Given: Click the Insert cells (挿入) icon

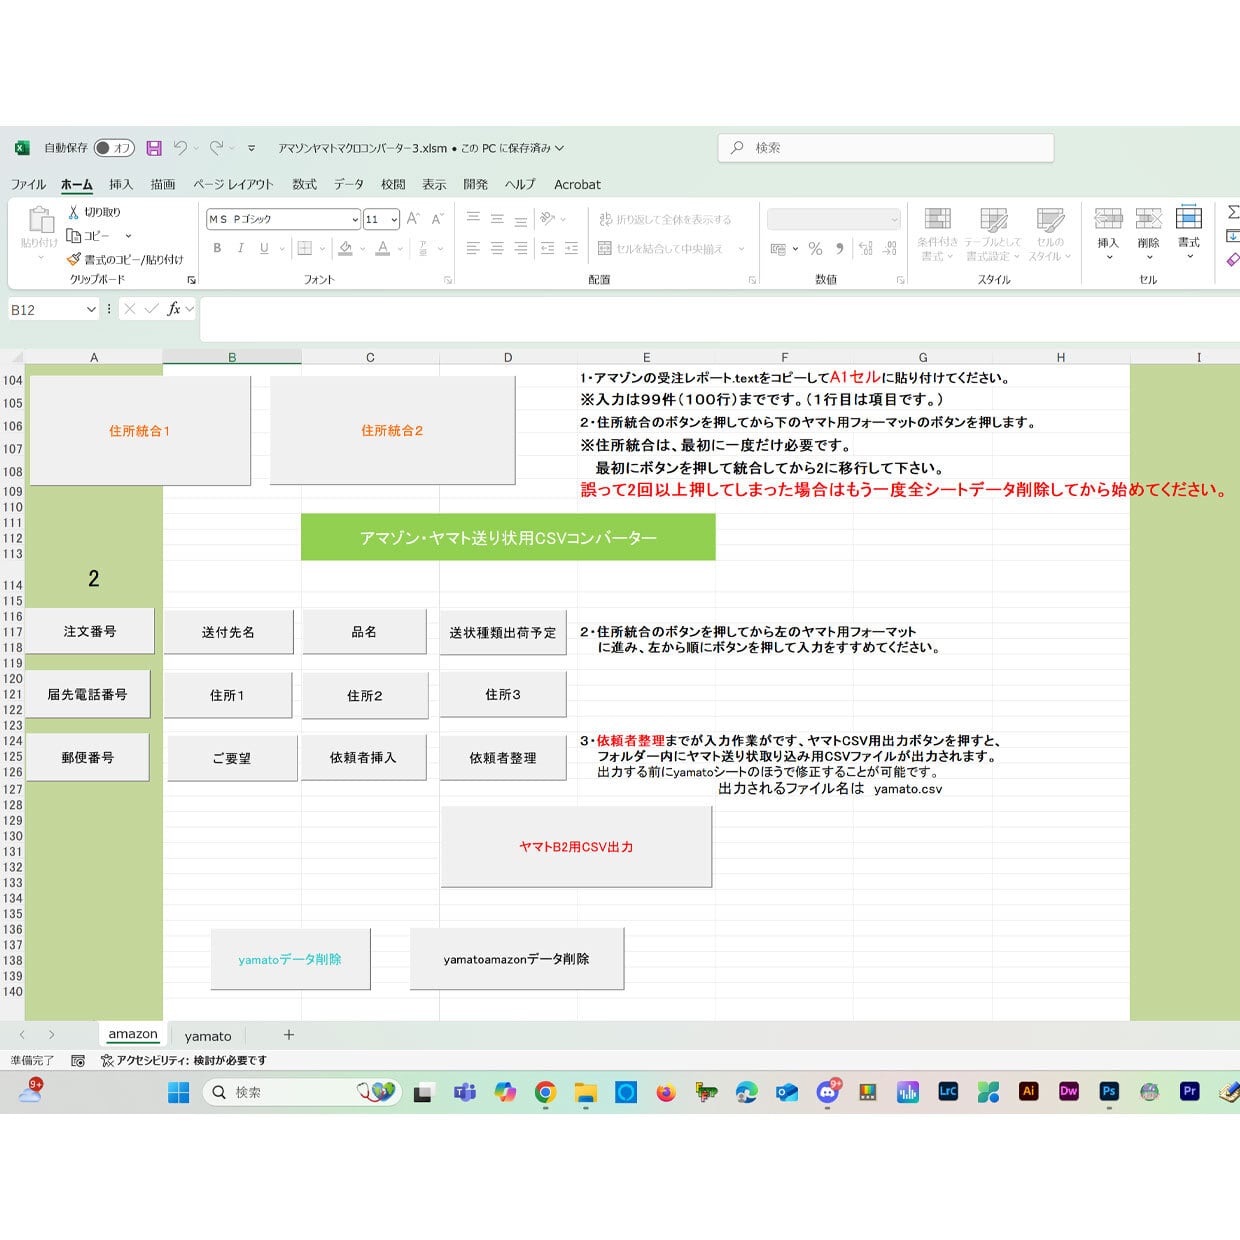Looking at the screenshot, I should pos(1108,219).
